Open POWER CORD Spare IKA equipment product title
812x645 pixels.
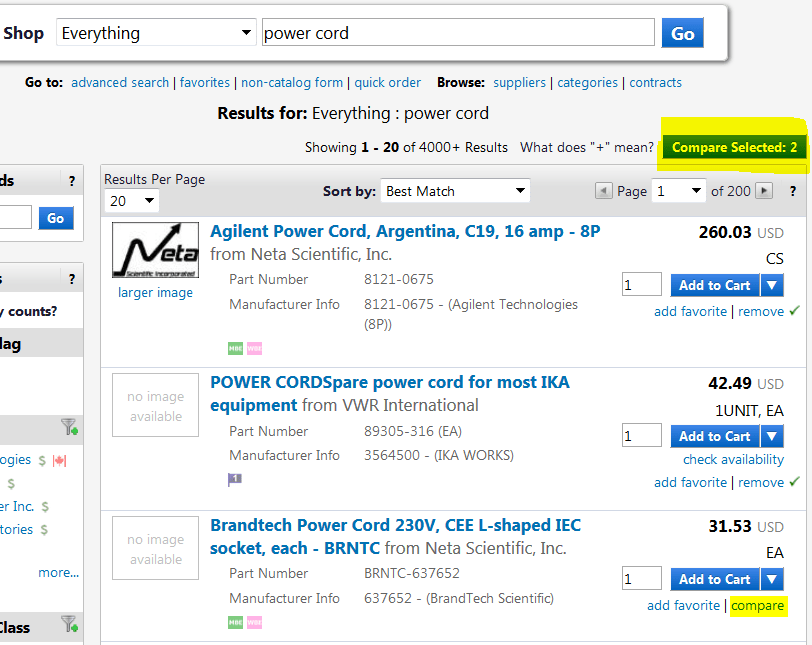click(389, 393)
